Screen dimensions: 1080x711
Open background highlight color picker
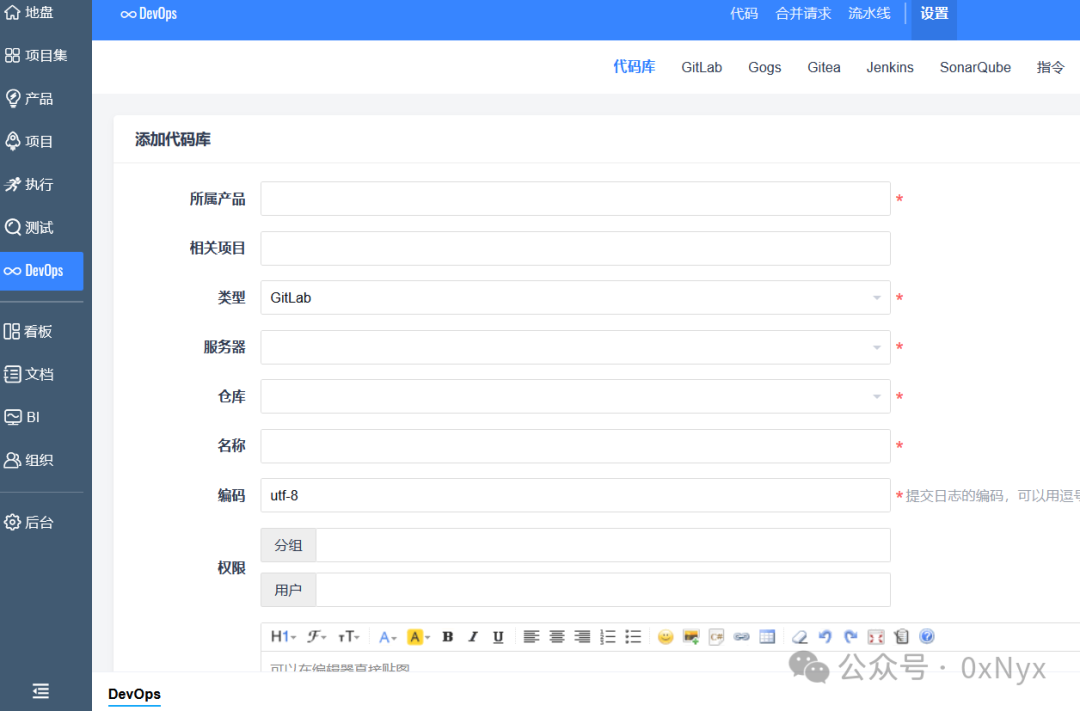pyautogui.click(x=419, y=637)
